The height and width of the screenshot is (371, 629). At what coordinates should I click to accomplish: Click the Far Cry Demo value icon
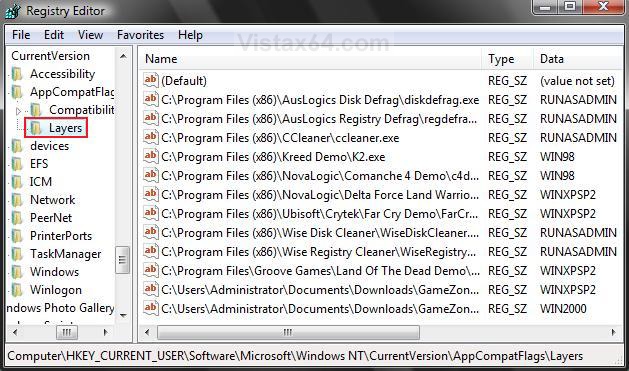(151, 213)
